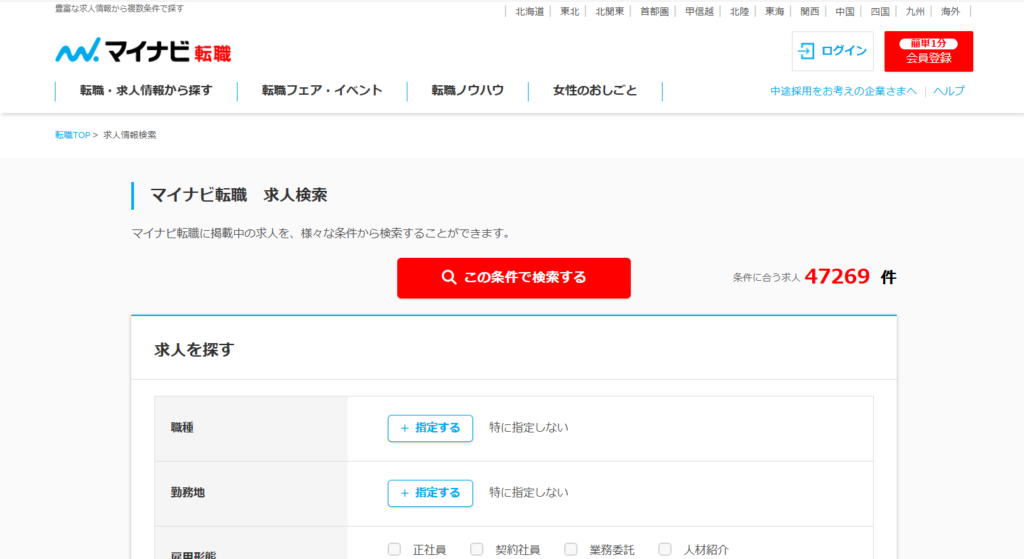Click the magnifying glass search icon
1024x559 pixels.
coord(449,278)
